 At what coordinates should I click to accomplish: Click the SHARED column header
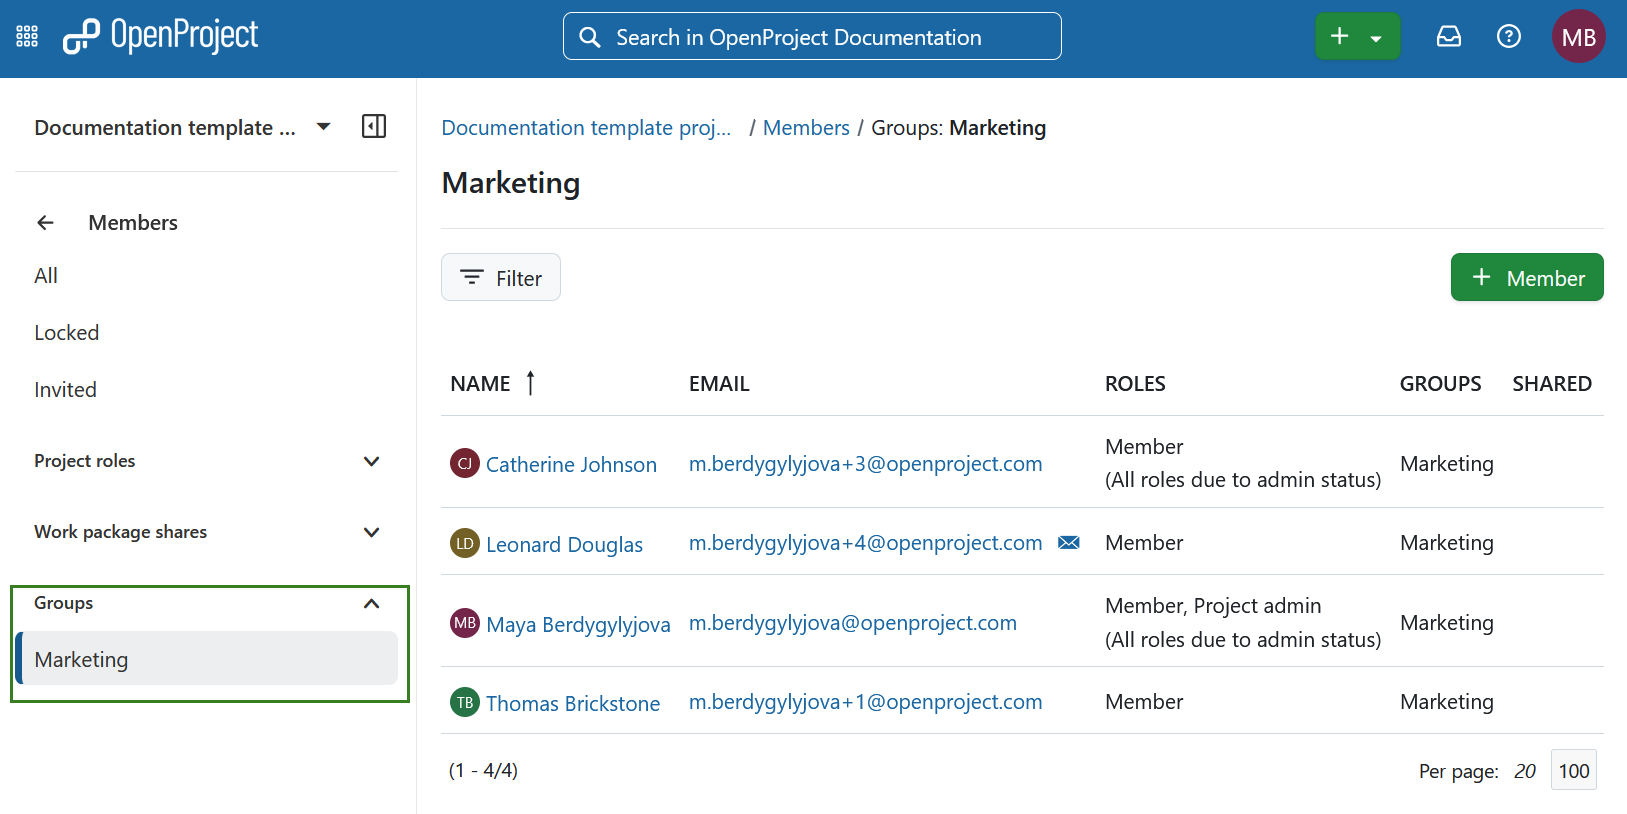[1552, 384]
